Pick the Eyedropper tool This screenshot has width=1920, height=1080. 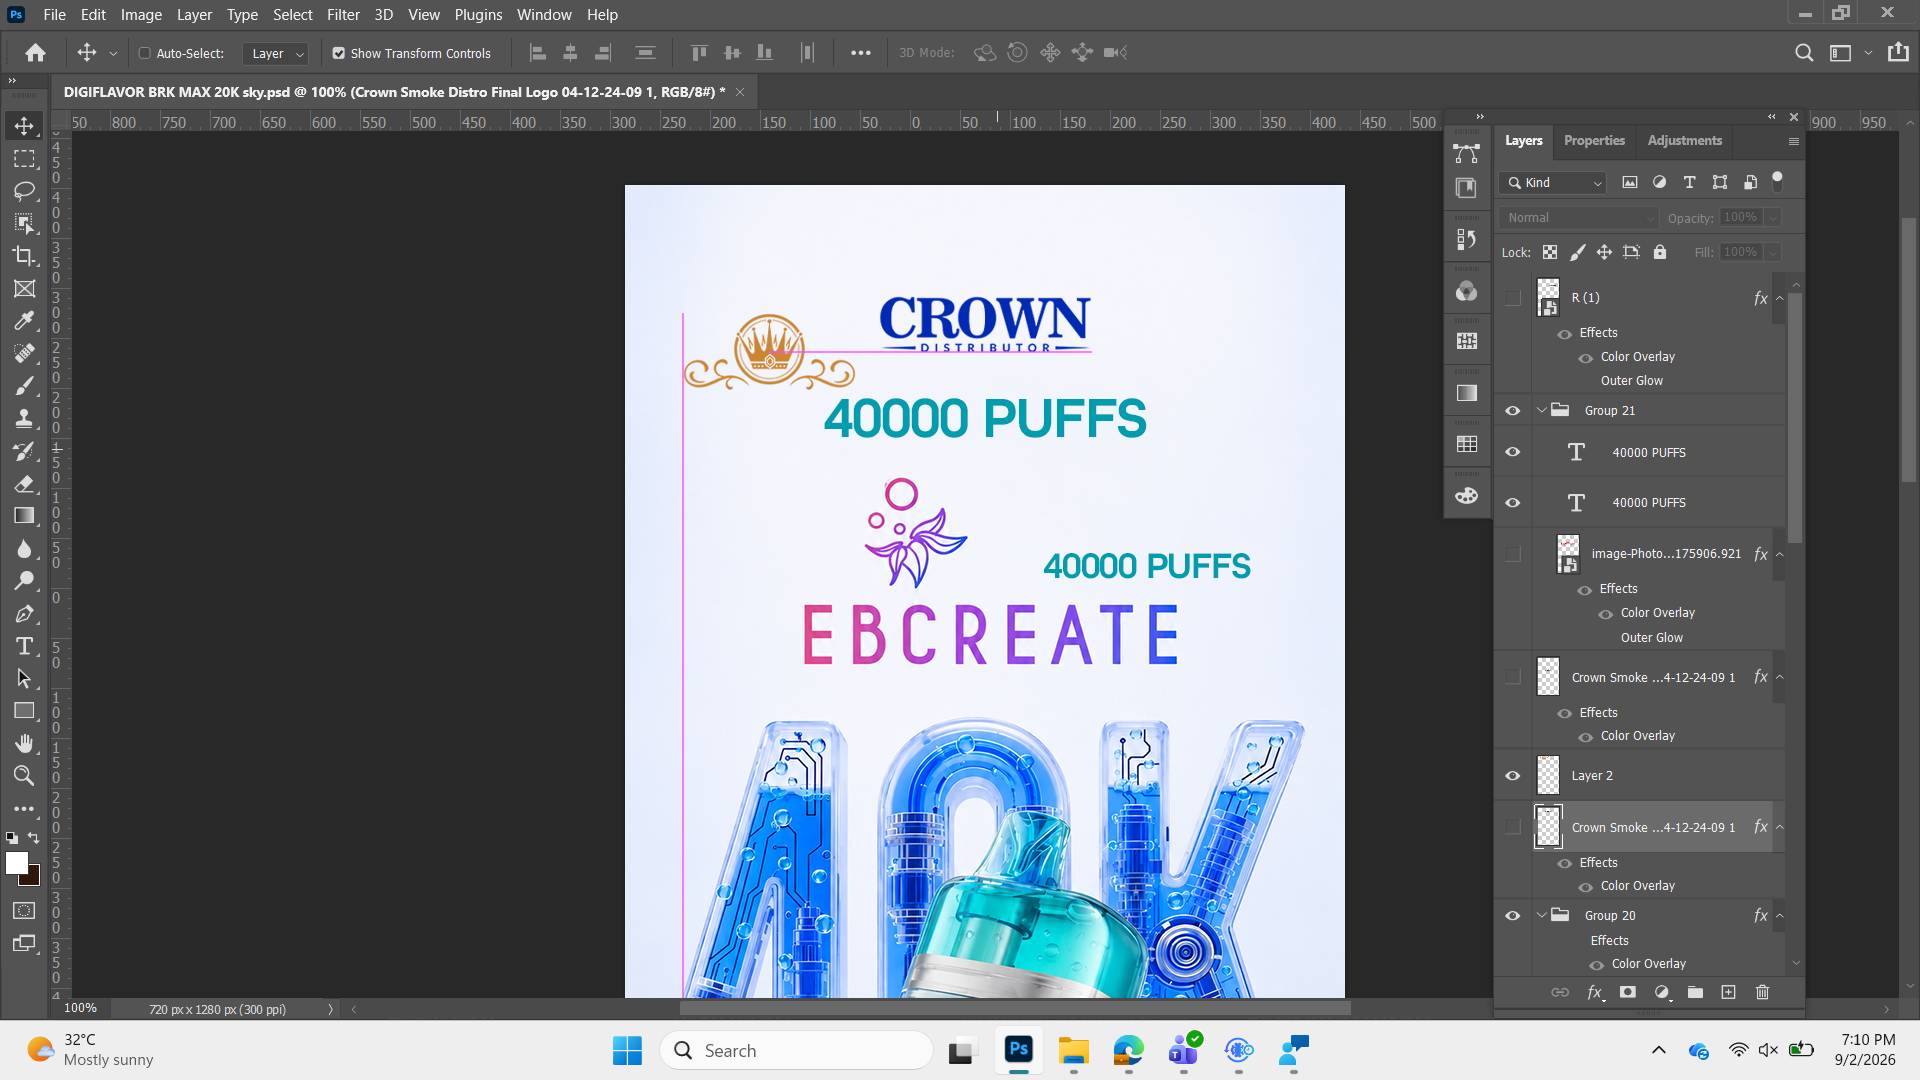point(24,321)
